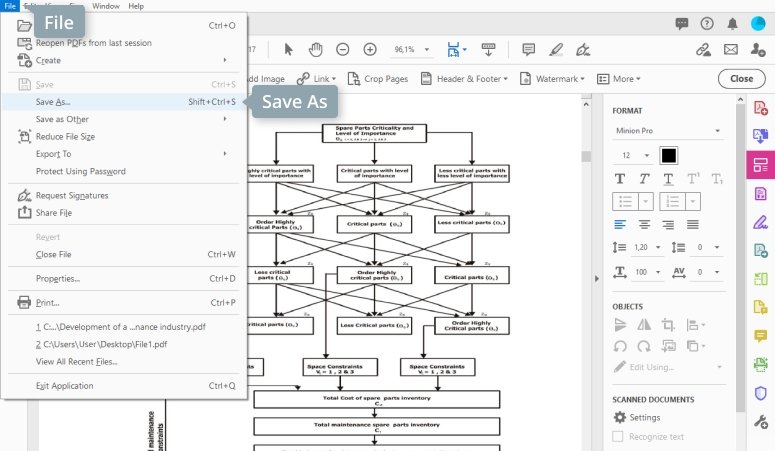Choose Save As from File menu

pos(53,101)
